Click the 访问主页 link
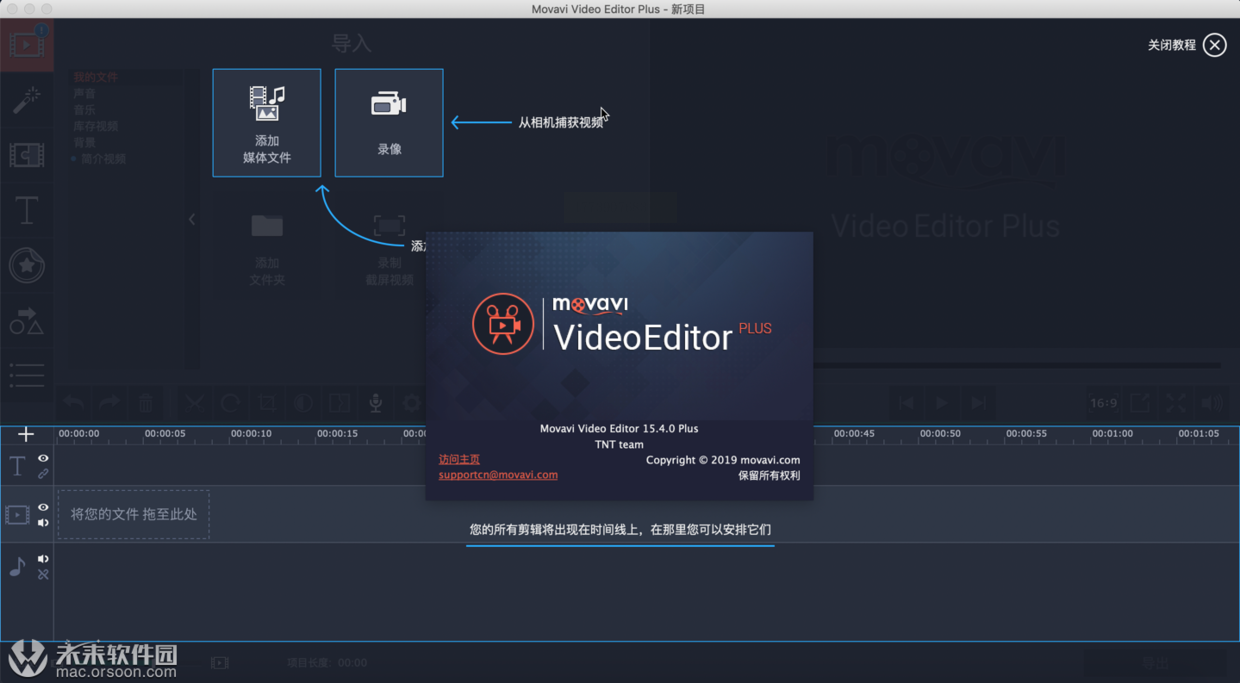 (x=459, y=459)
